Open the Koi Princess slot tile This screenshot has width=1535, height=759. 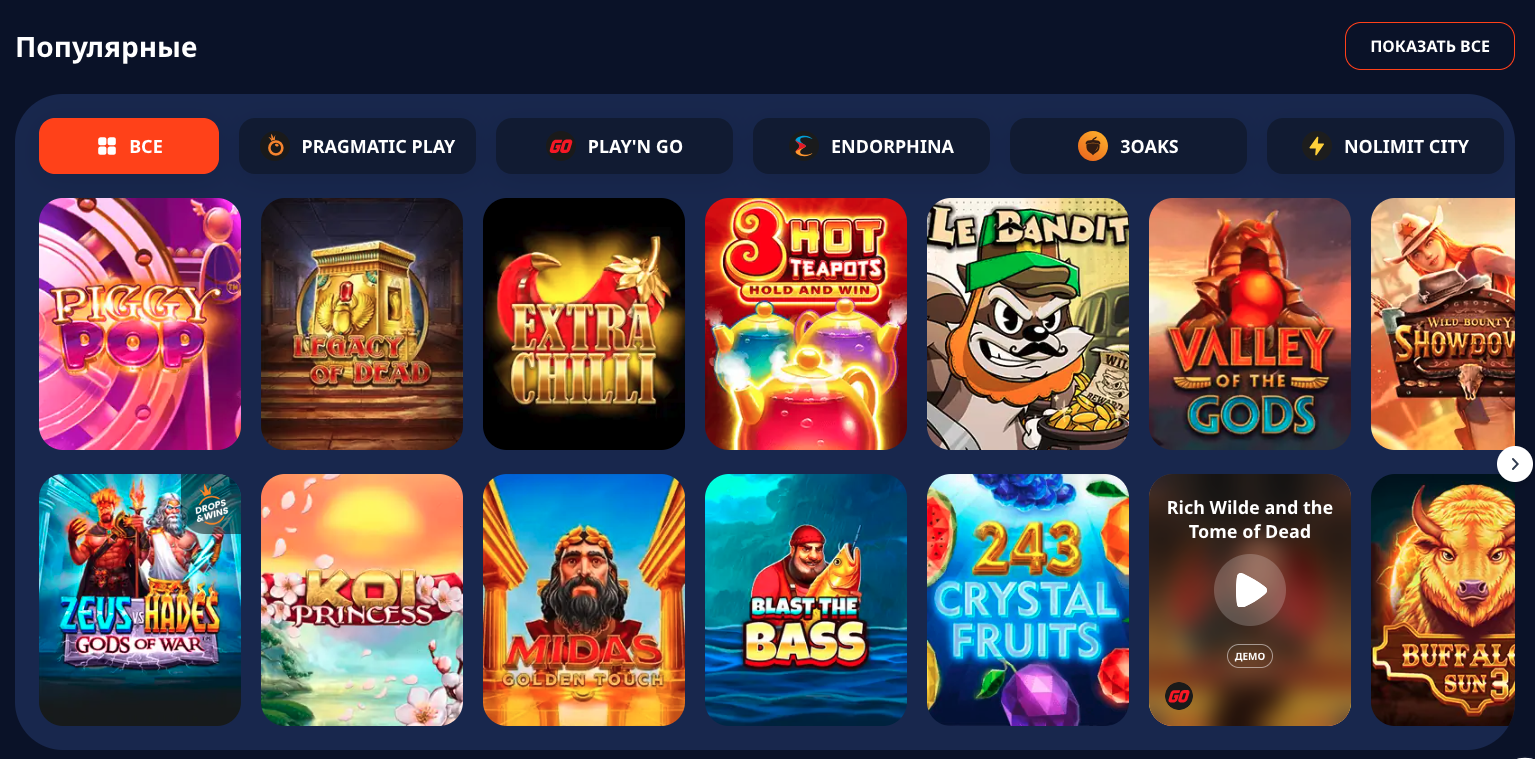pos(362,600)
